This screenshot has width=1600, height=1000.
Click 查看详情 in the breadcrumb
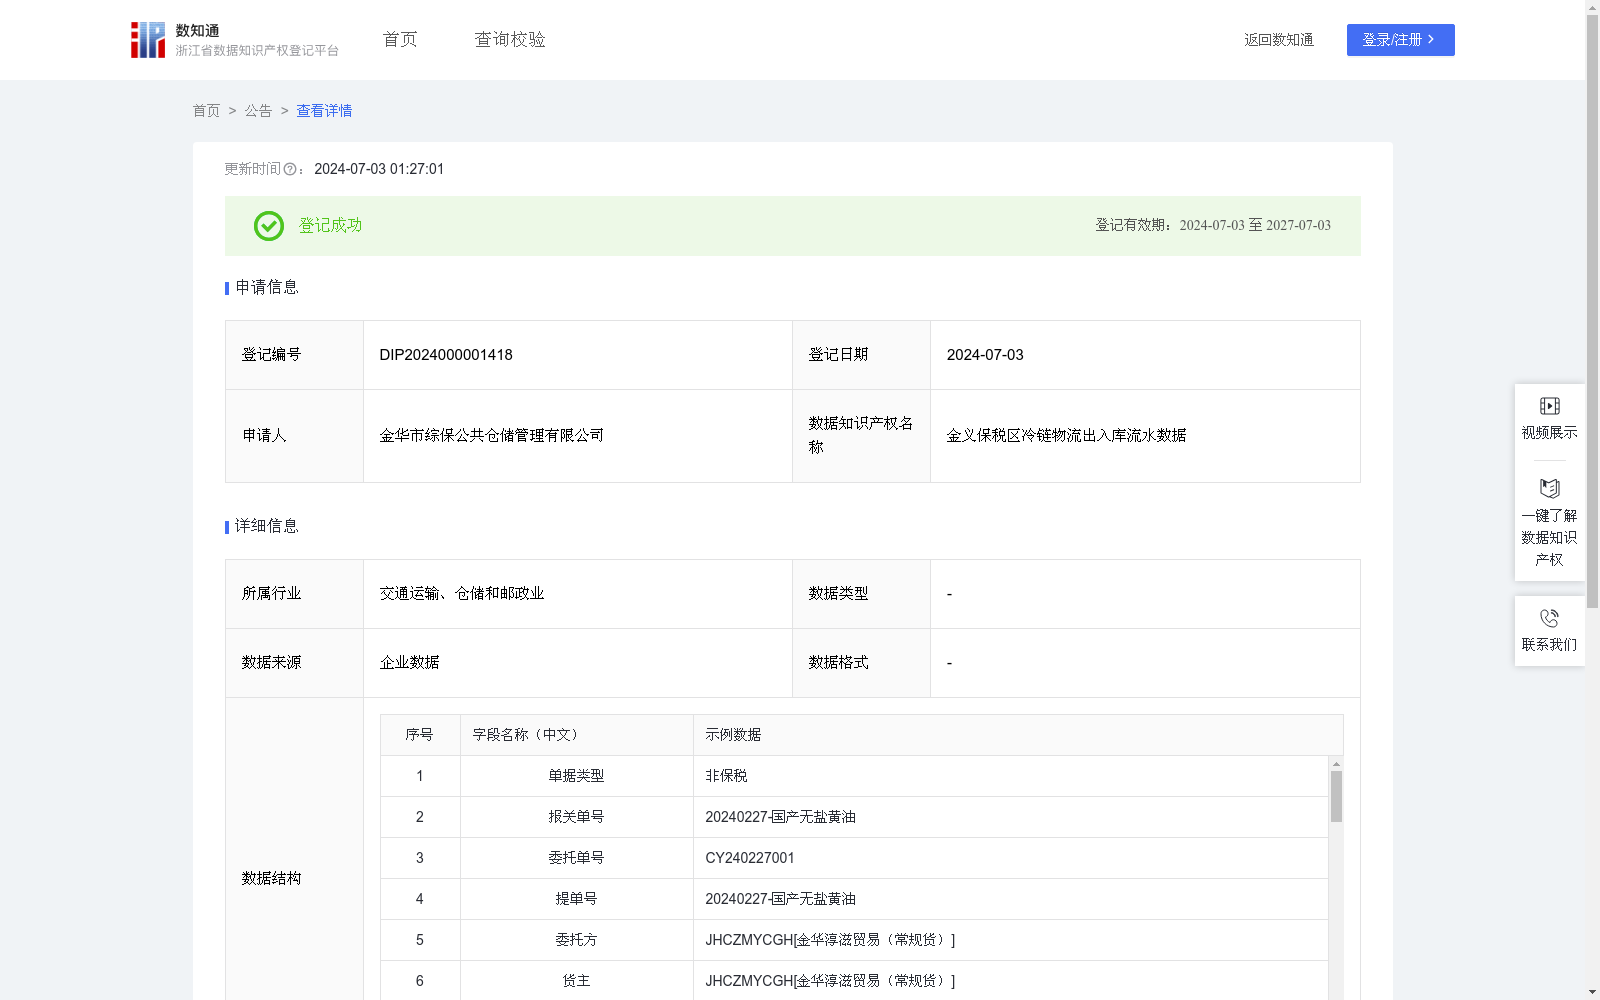(x=324, y=111)
